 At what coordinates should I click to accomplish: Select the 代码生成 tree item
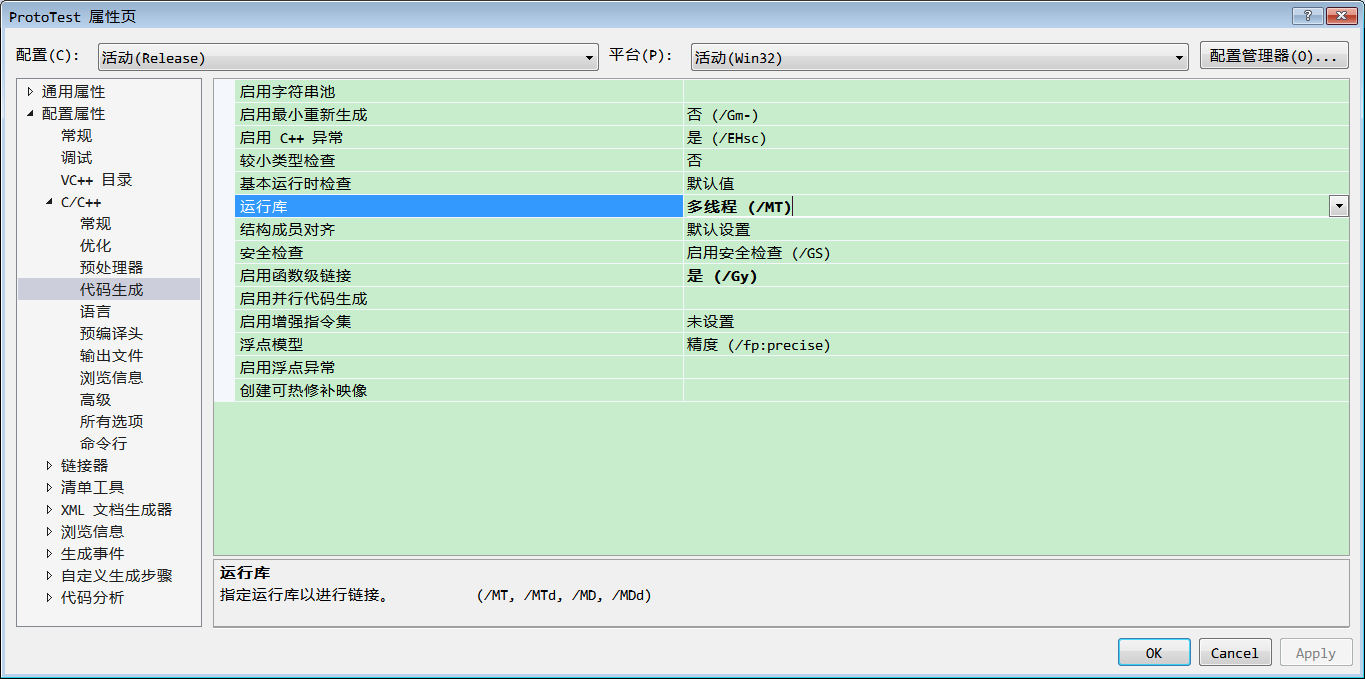tap(111, 290)
